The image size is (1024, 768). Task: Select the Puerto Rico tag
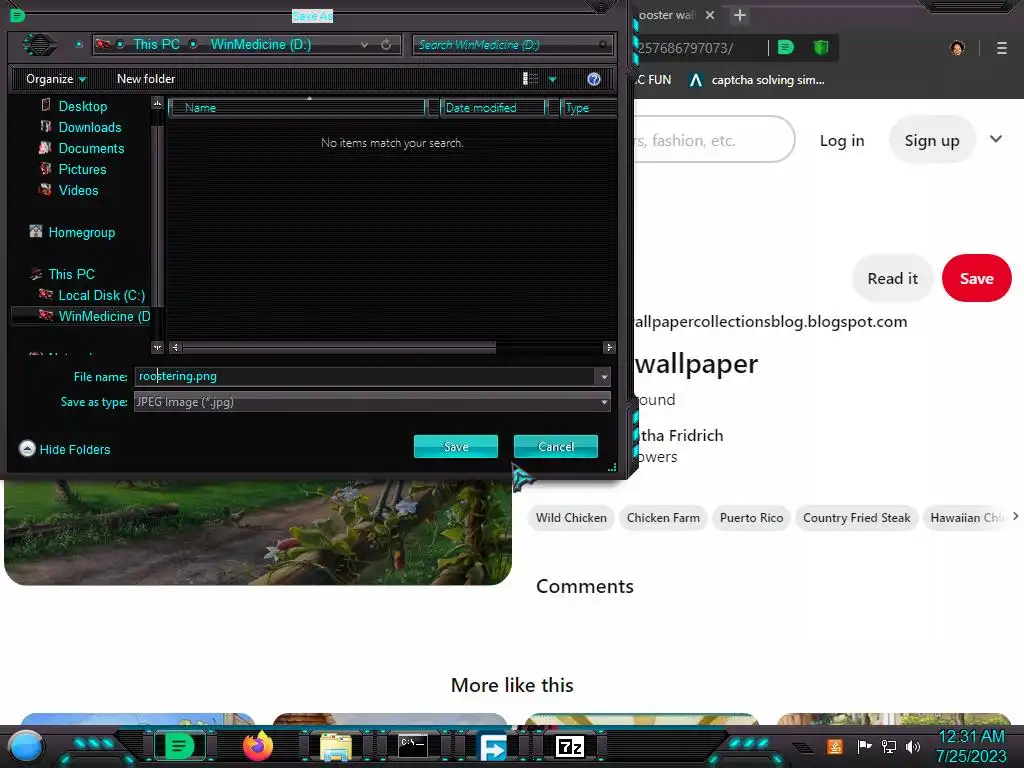tap(751, 518)
